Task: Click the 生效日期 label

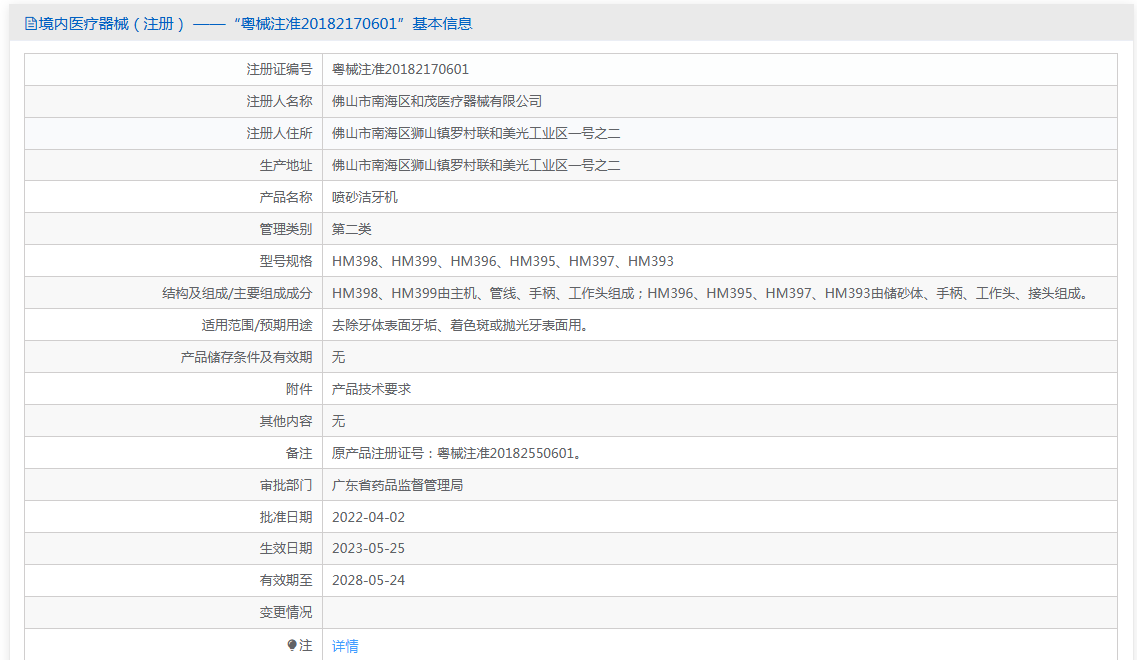Action: pyautogui.click(x=286, y=548)
